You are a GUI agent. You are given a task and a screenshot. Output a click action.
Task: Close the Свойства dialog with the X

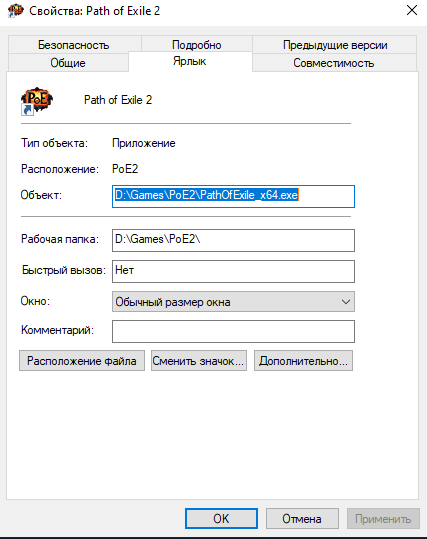pos(412,10)
